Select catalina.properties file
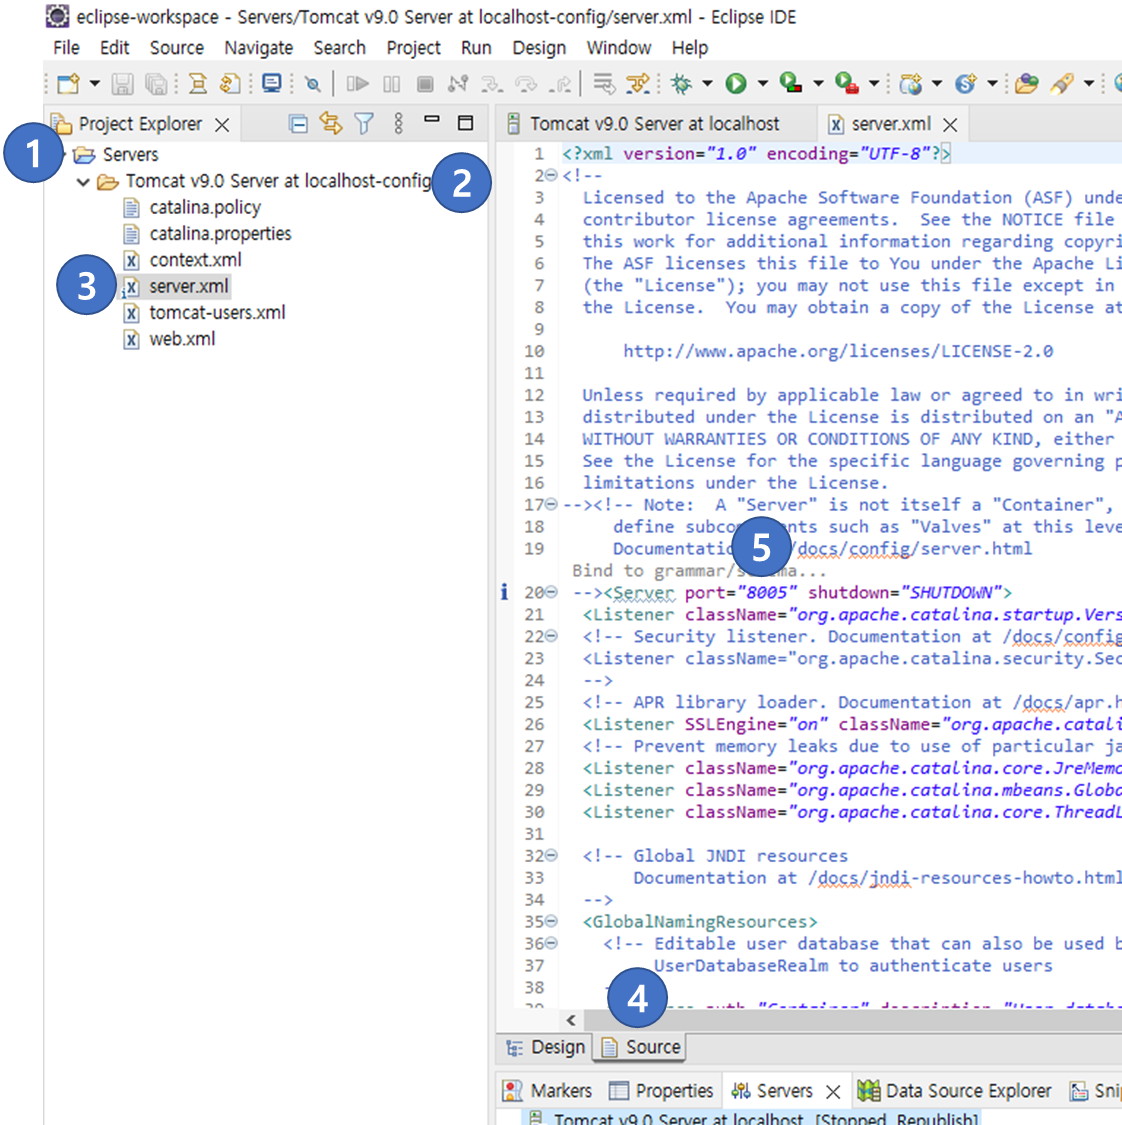Viewport: 1122px width, 1125px height. pos(220,234)
